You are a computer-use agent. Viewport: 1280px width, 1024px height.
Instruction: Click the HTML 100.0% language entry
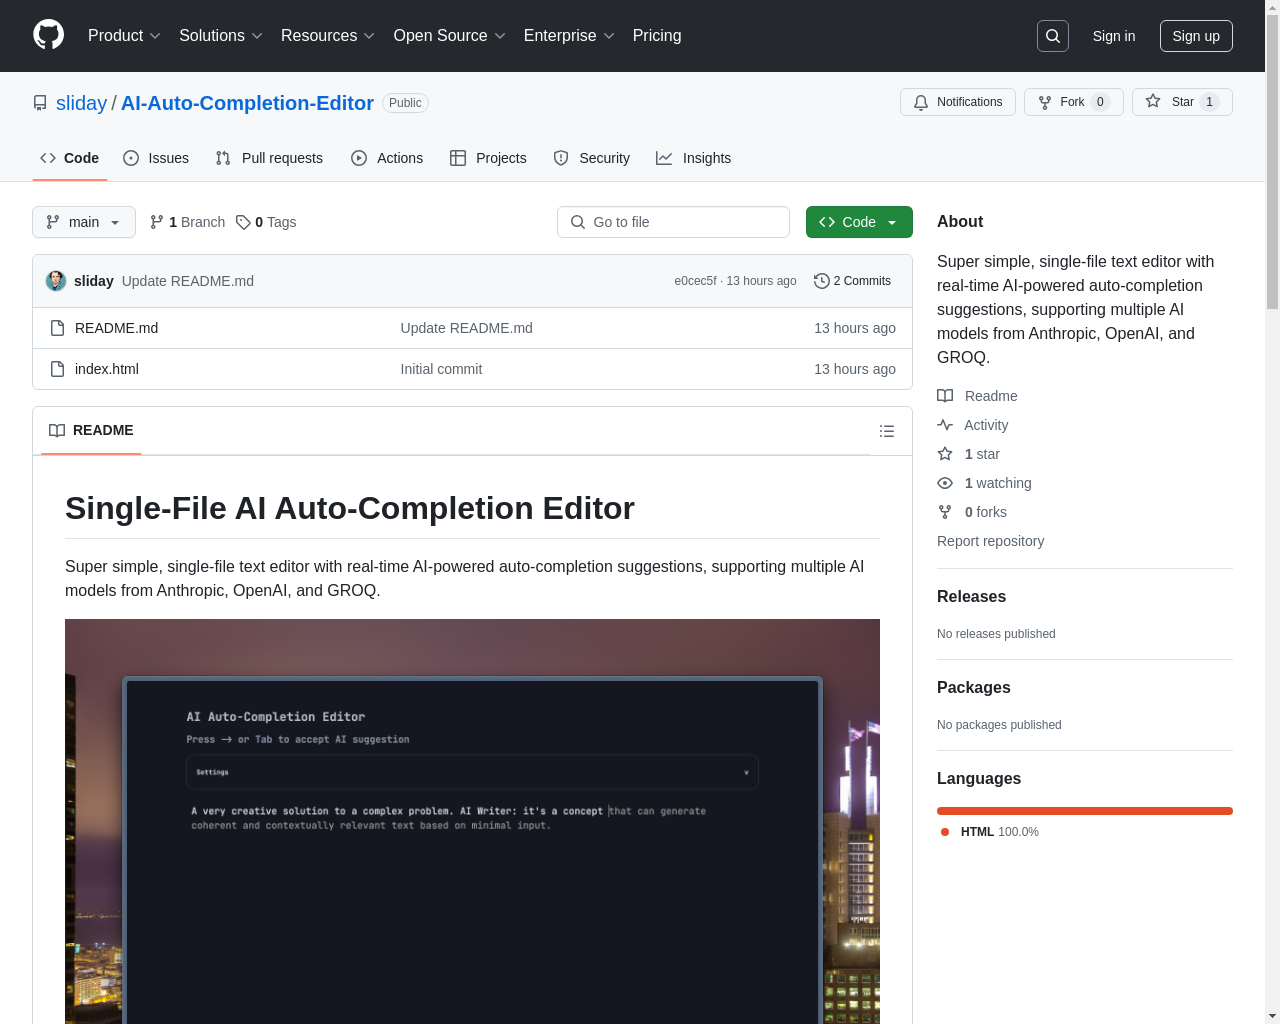tap(990, 832)
